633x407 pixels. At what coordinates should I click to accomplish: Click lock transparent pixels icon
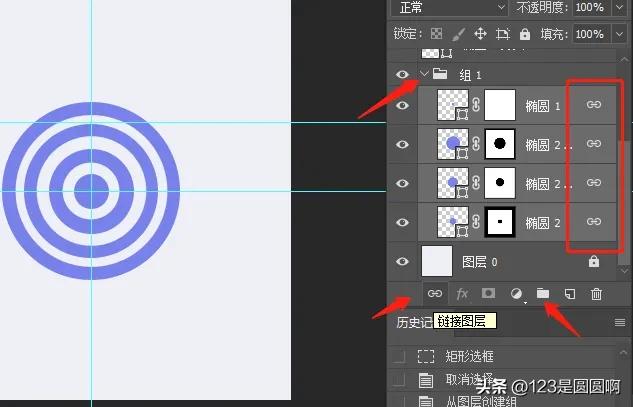(436, 34)
